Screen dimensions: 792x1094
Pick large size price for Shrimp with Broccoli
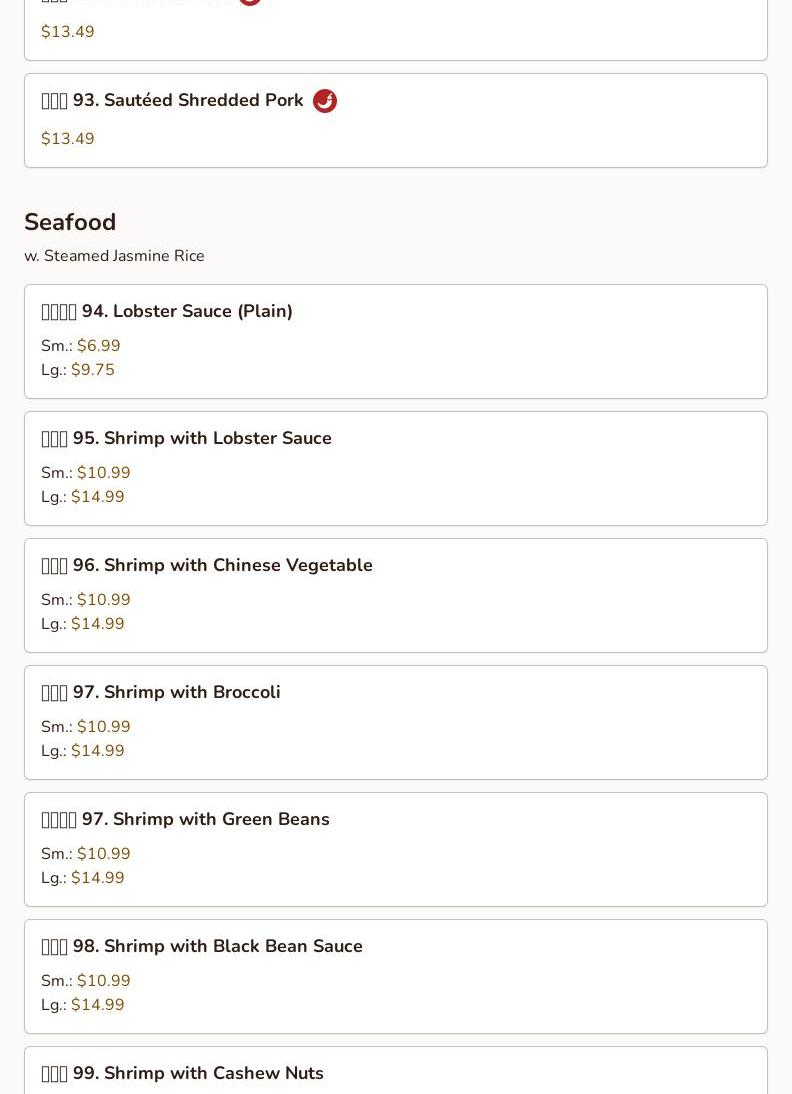click(x=98, y=751)
